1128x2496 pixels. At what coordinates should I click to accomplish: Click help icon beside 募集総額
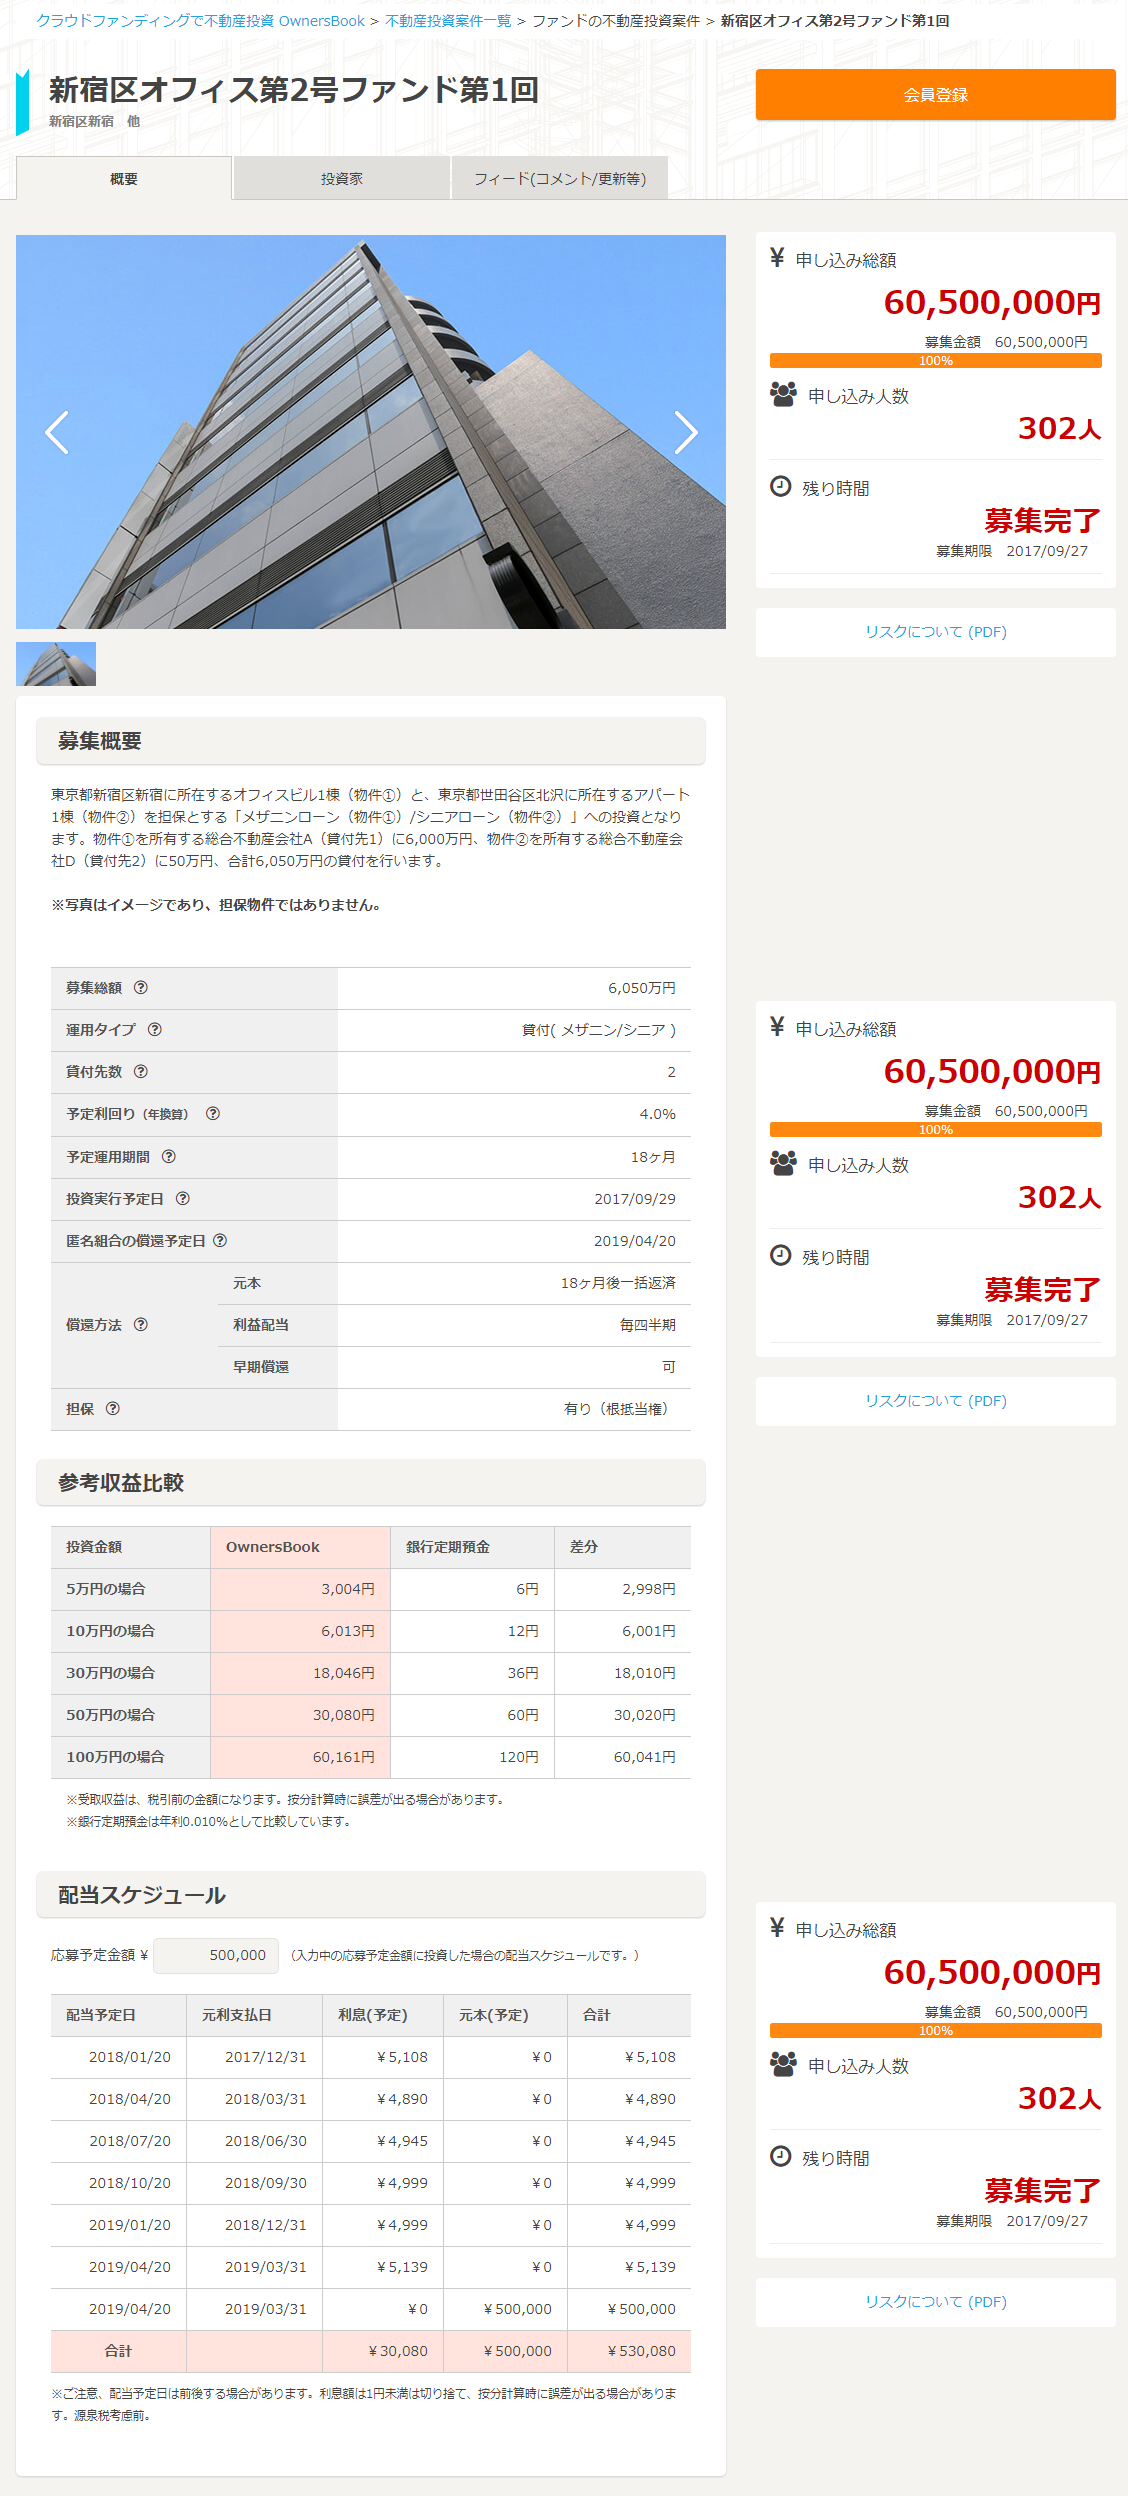141,987
